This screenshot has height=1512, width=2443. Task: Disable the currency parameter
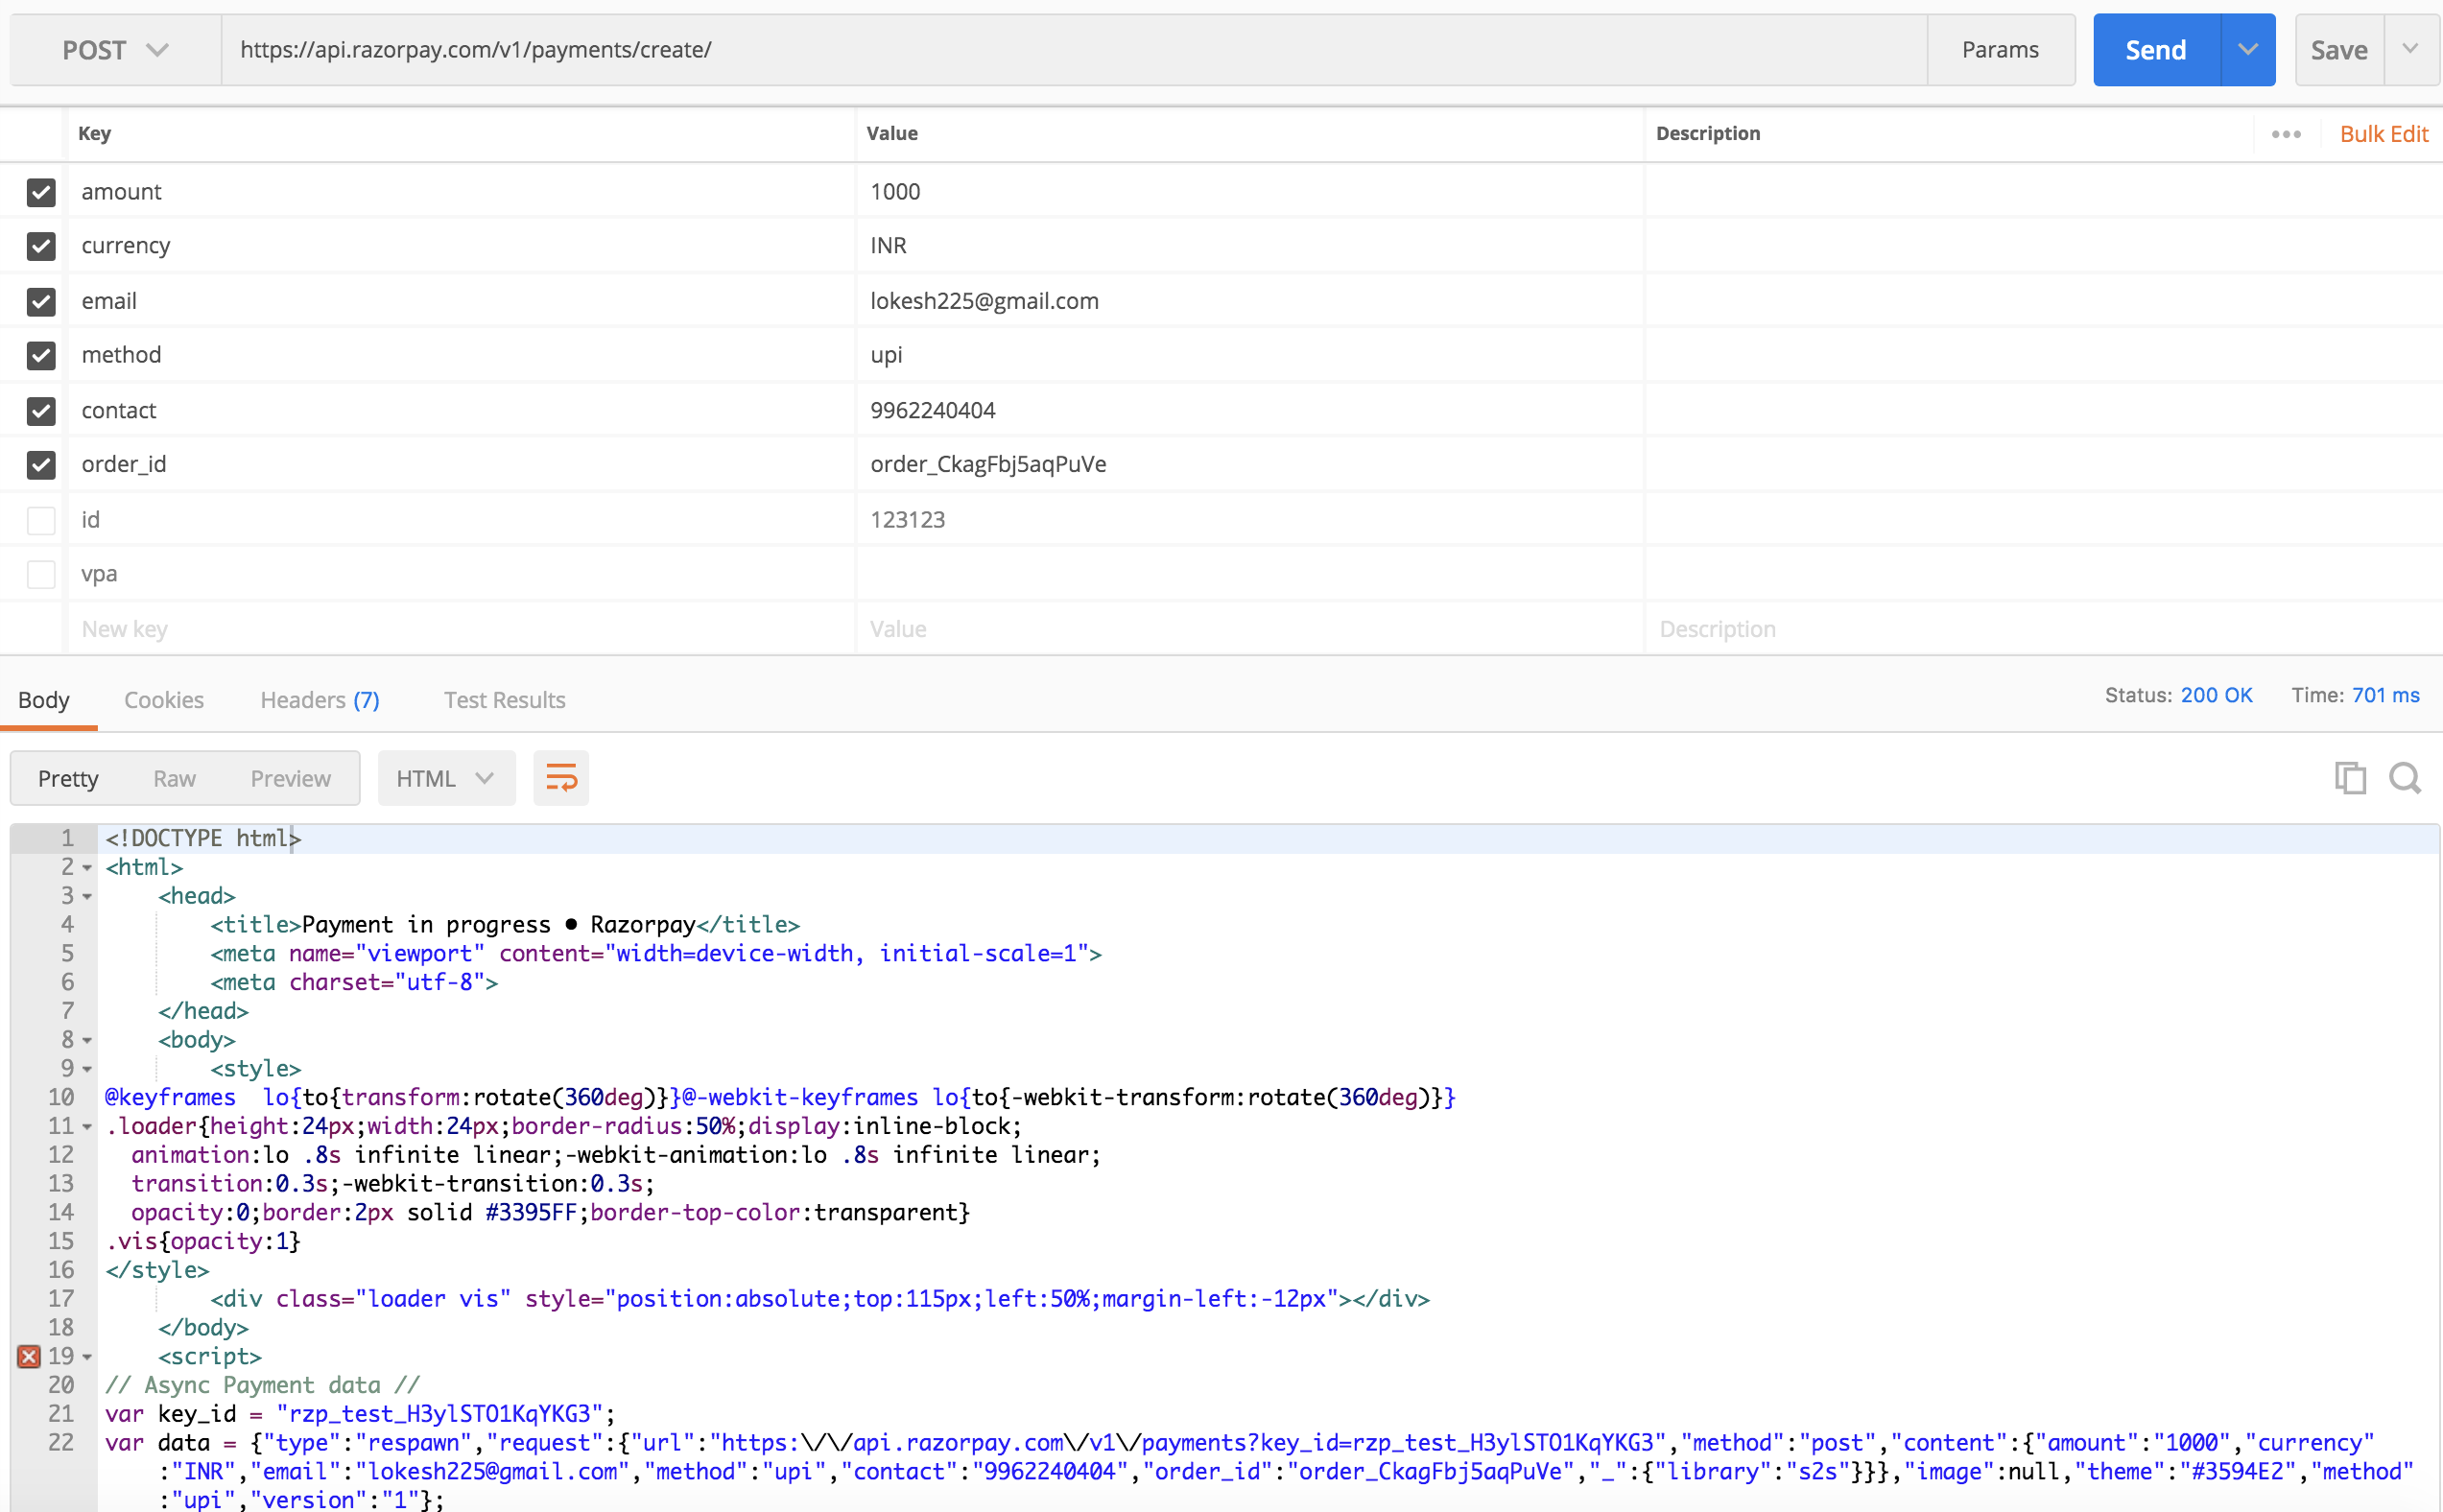click(40, 246)
